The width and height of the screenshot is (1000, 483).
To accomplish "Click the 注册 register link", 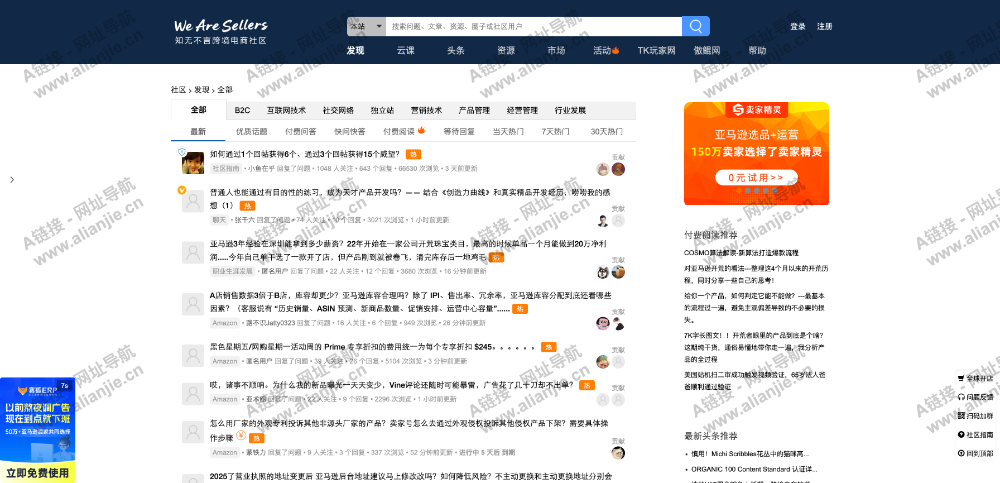I will click(x=824, y=27).
